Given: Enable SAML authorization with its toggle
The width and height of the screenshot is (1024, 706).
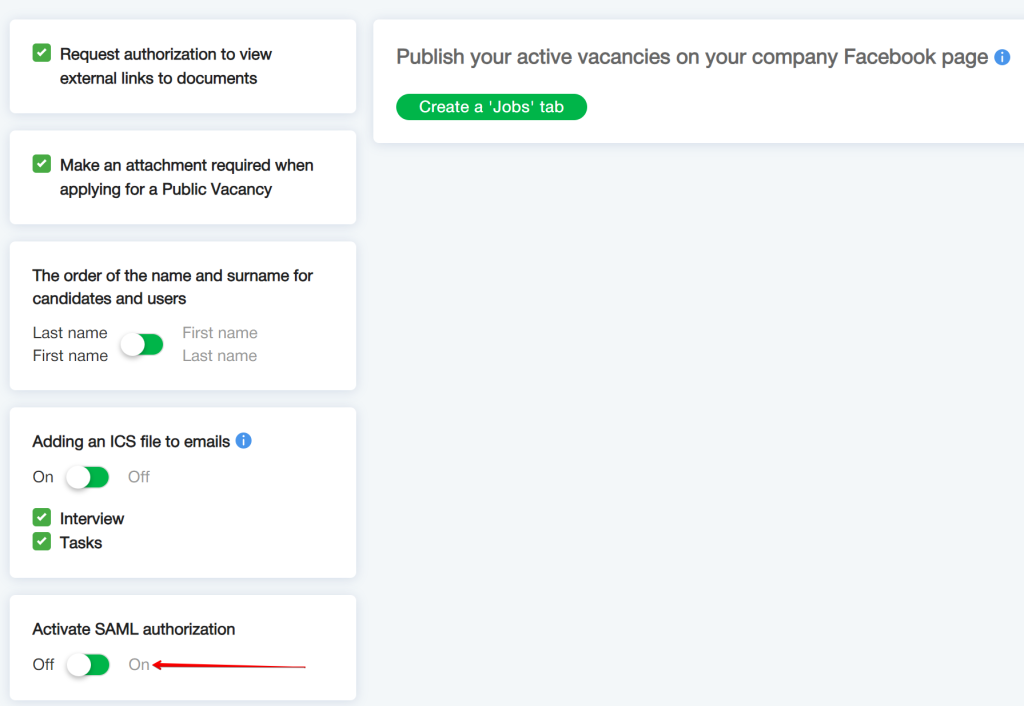Looking at the screenshot, I should (x=87, y=664).
